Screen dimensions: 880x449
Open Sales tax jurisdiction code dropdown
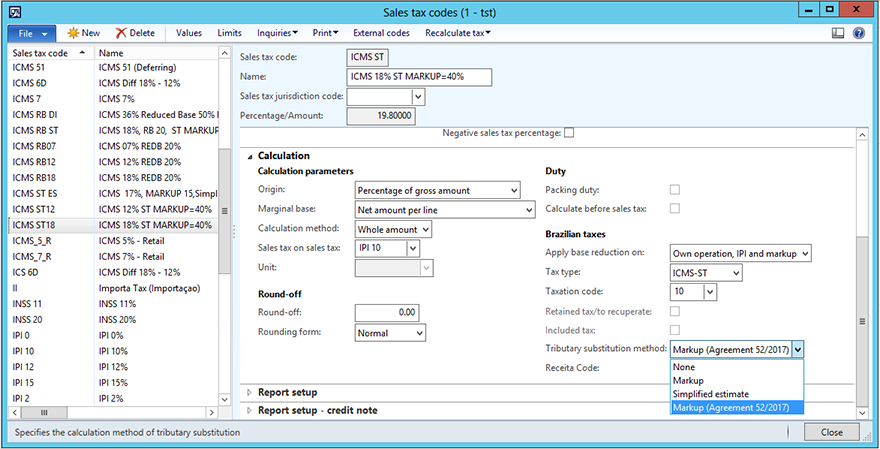419,97
